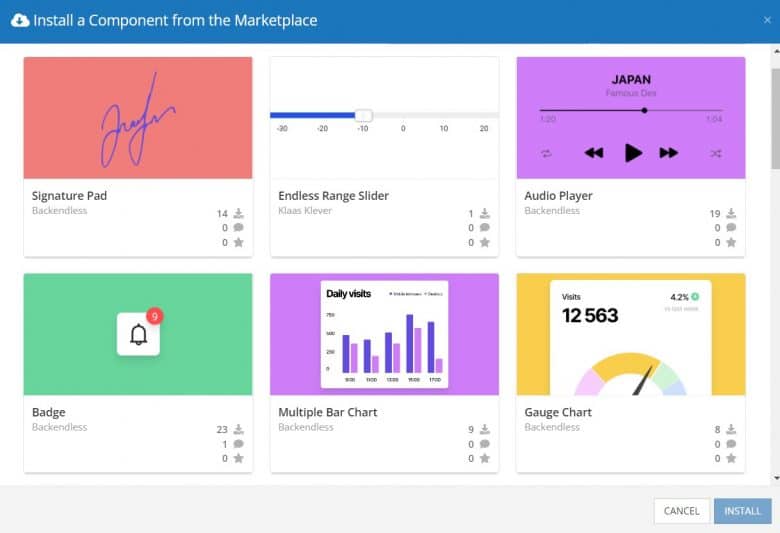Click the rewind icon in Audio Player preview
This screenshot has width=780, height=533.
[x=594, y=153]
